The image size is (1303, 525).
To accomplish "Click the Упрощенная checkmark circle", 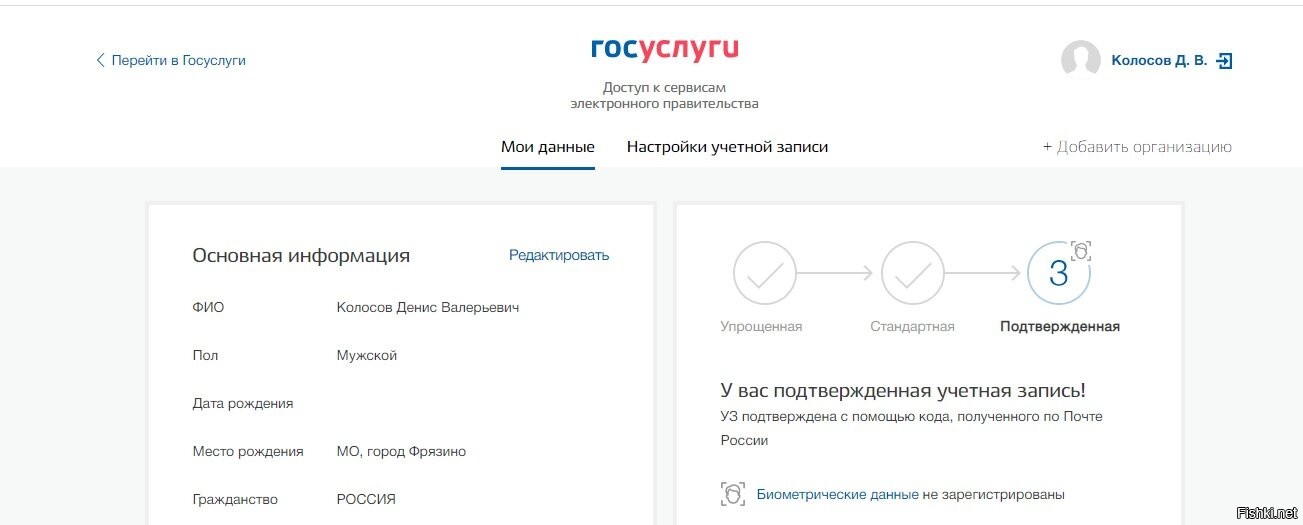I will pos(765,273).
